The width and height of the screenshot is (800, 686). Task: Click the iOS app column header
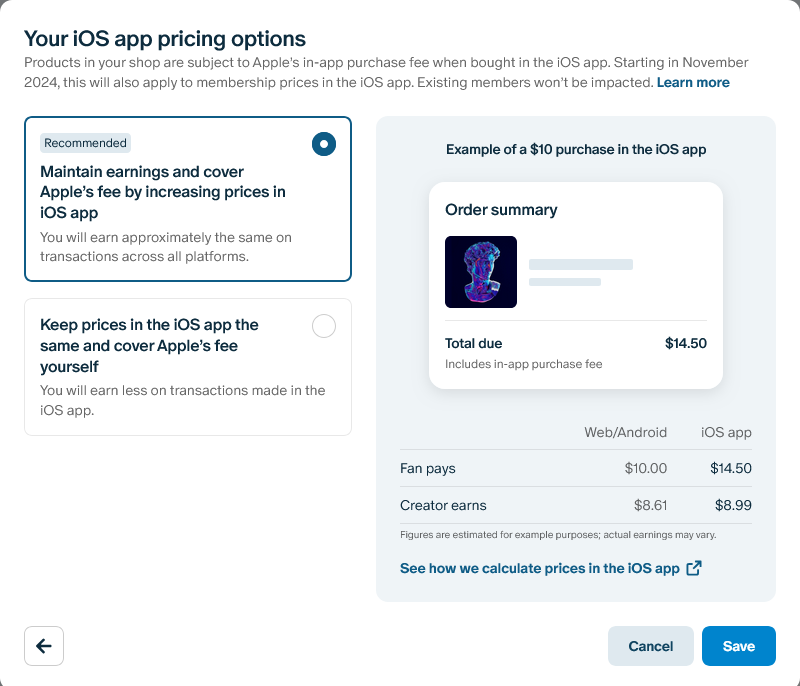(726, 433)
